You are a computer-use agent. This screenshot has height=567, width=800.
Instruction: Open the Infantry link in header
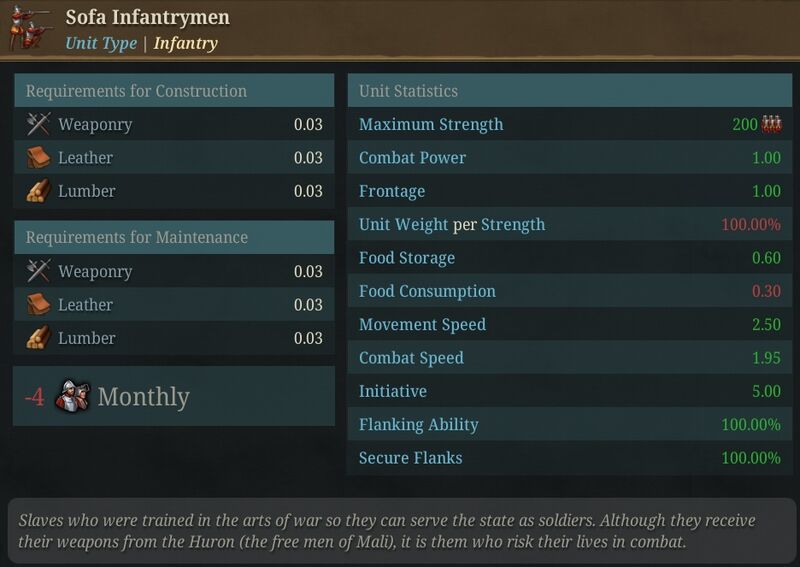[186, 43]
